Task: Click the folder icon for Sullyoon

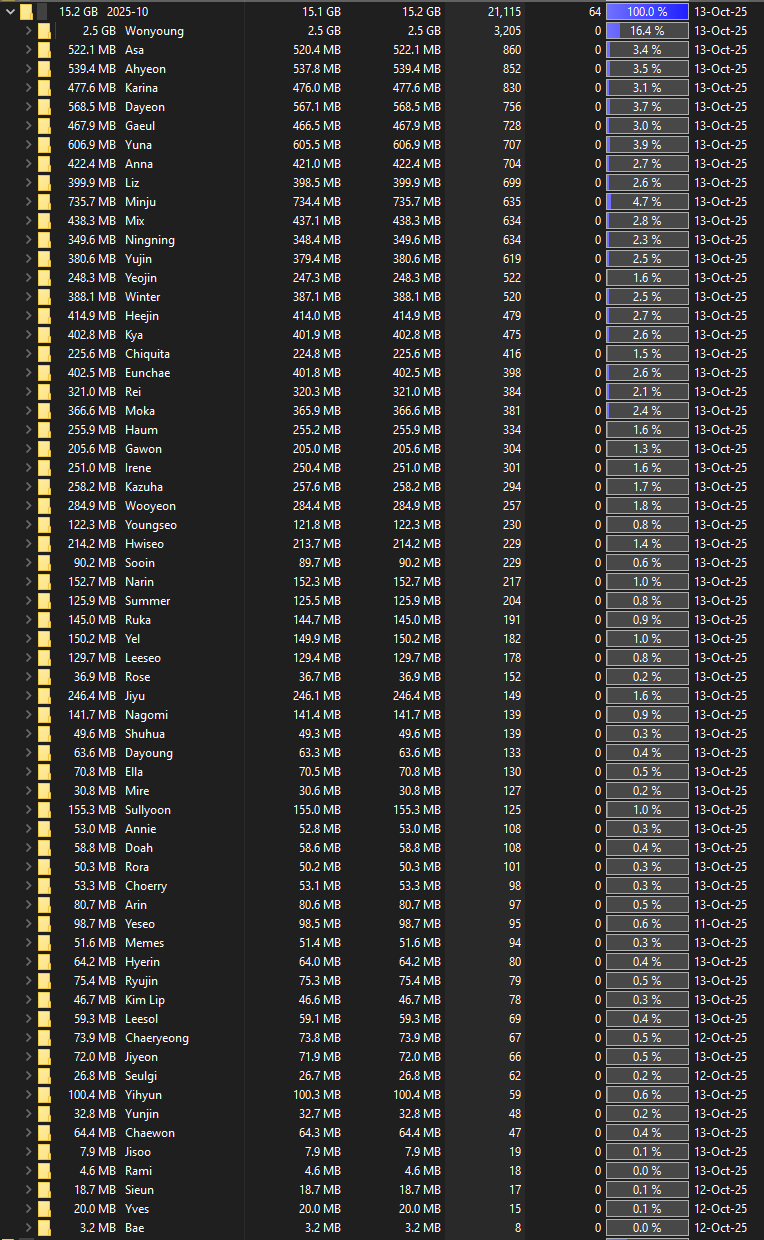Action: click(44, 810)
